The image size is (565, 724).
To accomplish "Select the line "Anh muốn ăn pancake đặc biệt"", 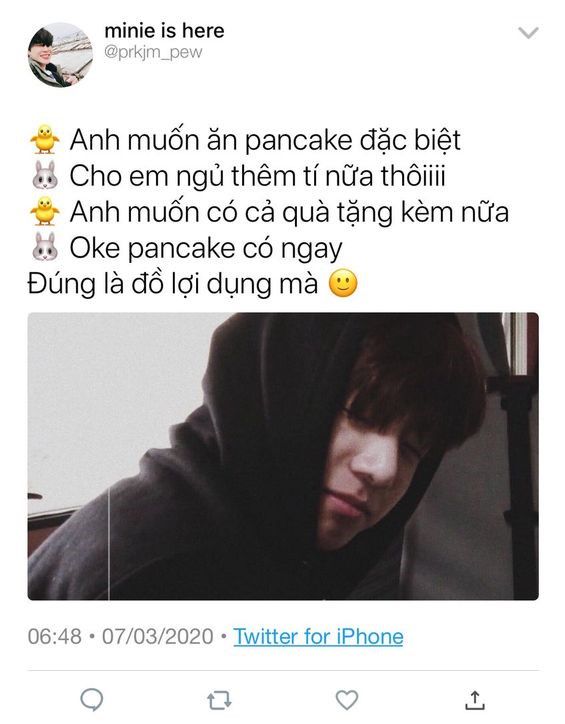I will [x=265, y=140].
